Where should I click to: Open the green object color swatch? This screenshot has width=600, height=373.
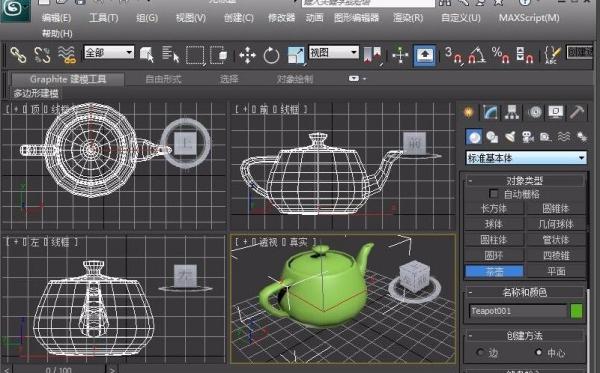click(576, 311)
